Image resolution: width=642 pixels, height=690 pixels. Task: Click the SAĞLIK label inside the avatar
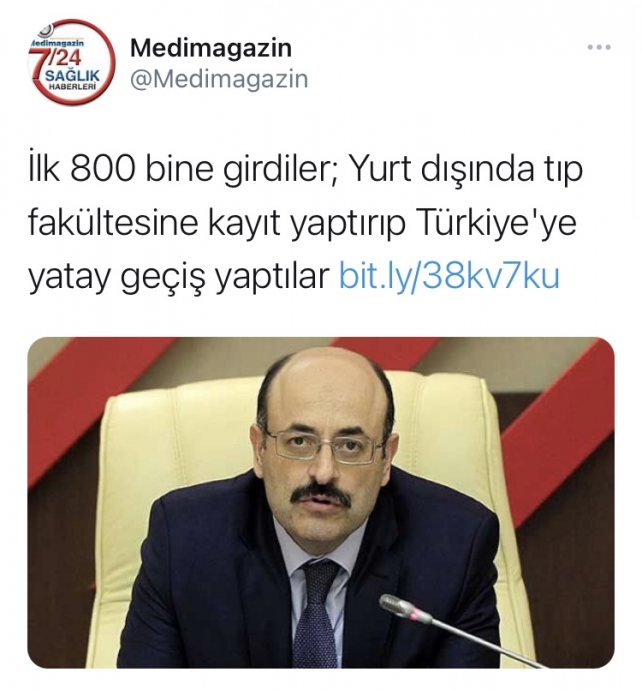tap(72, 75)
